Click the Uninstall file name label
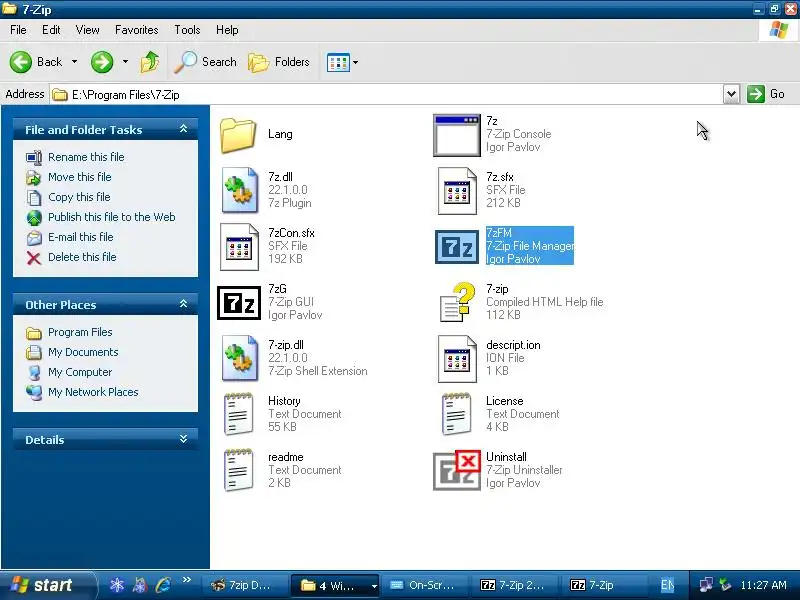800x600 pixels. (506, 457)
